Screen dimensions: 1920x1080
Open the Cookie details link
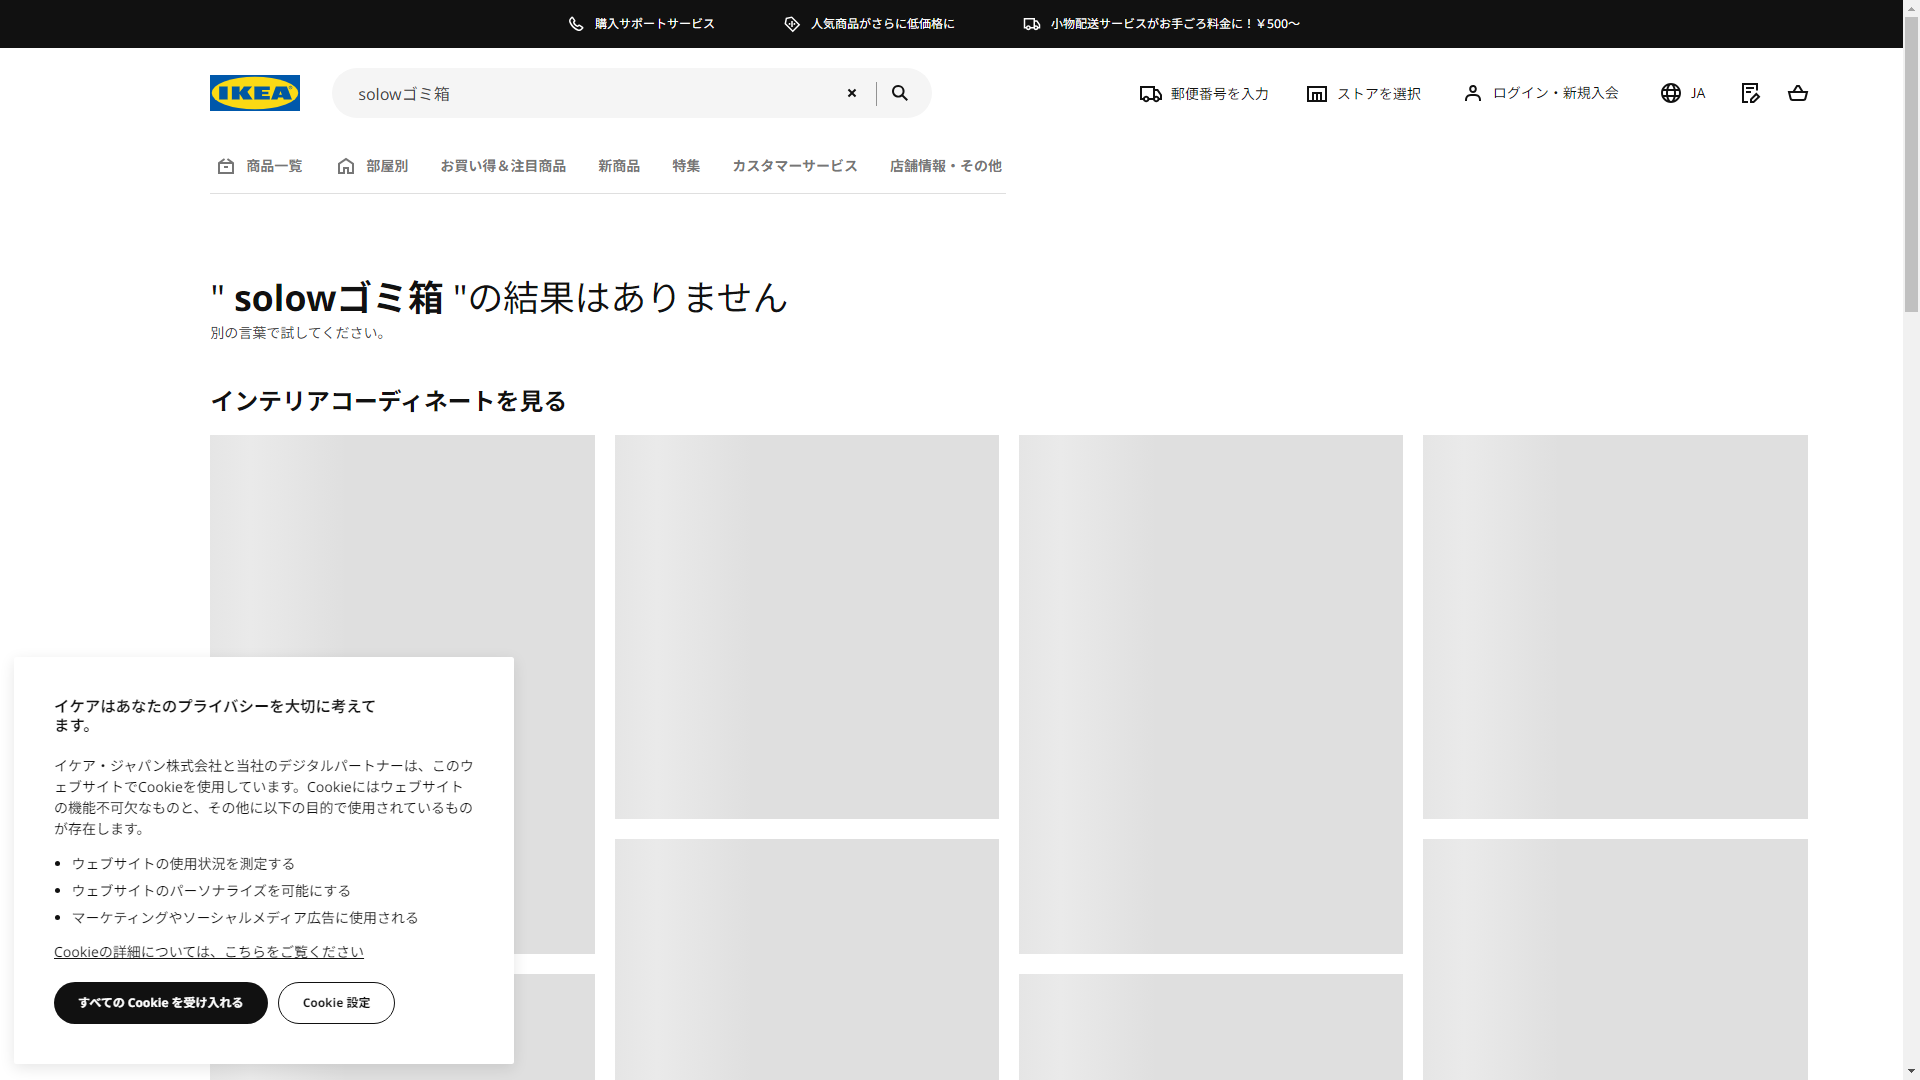pos(208,952)
